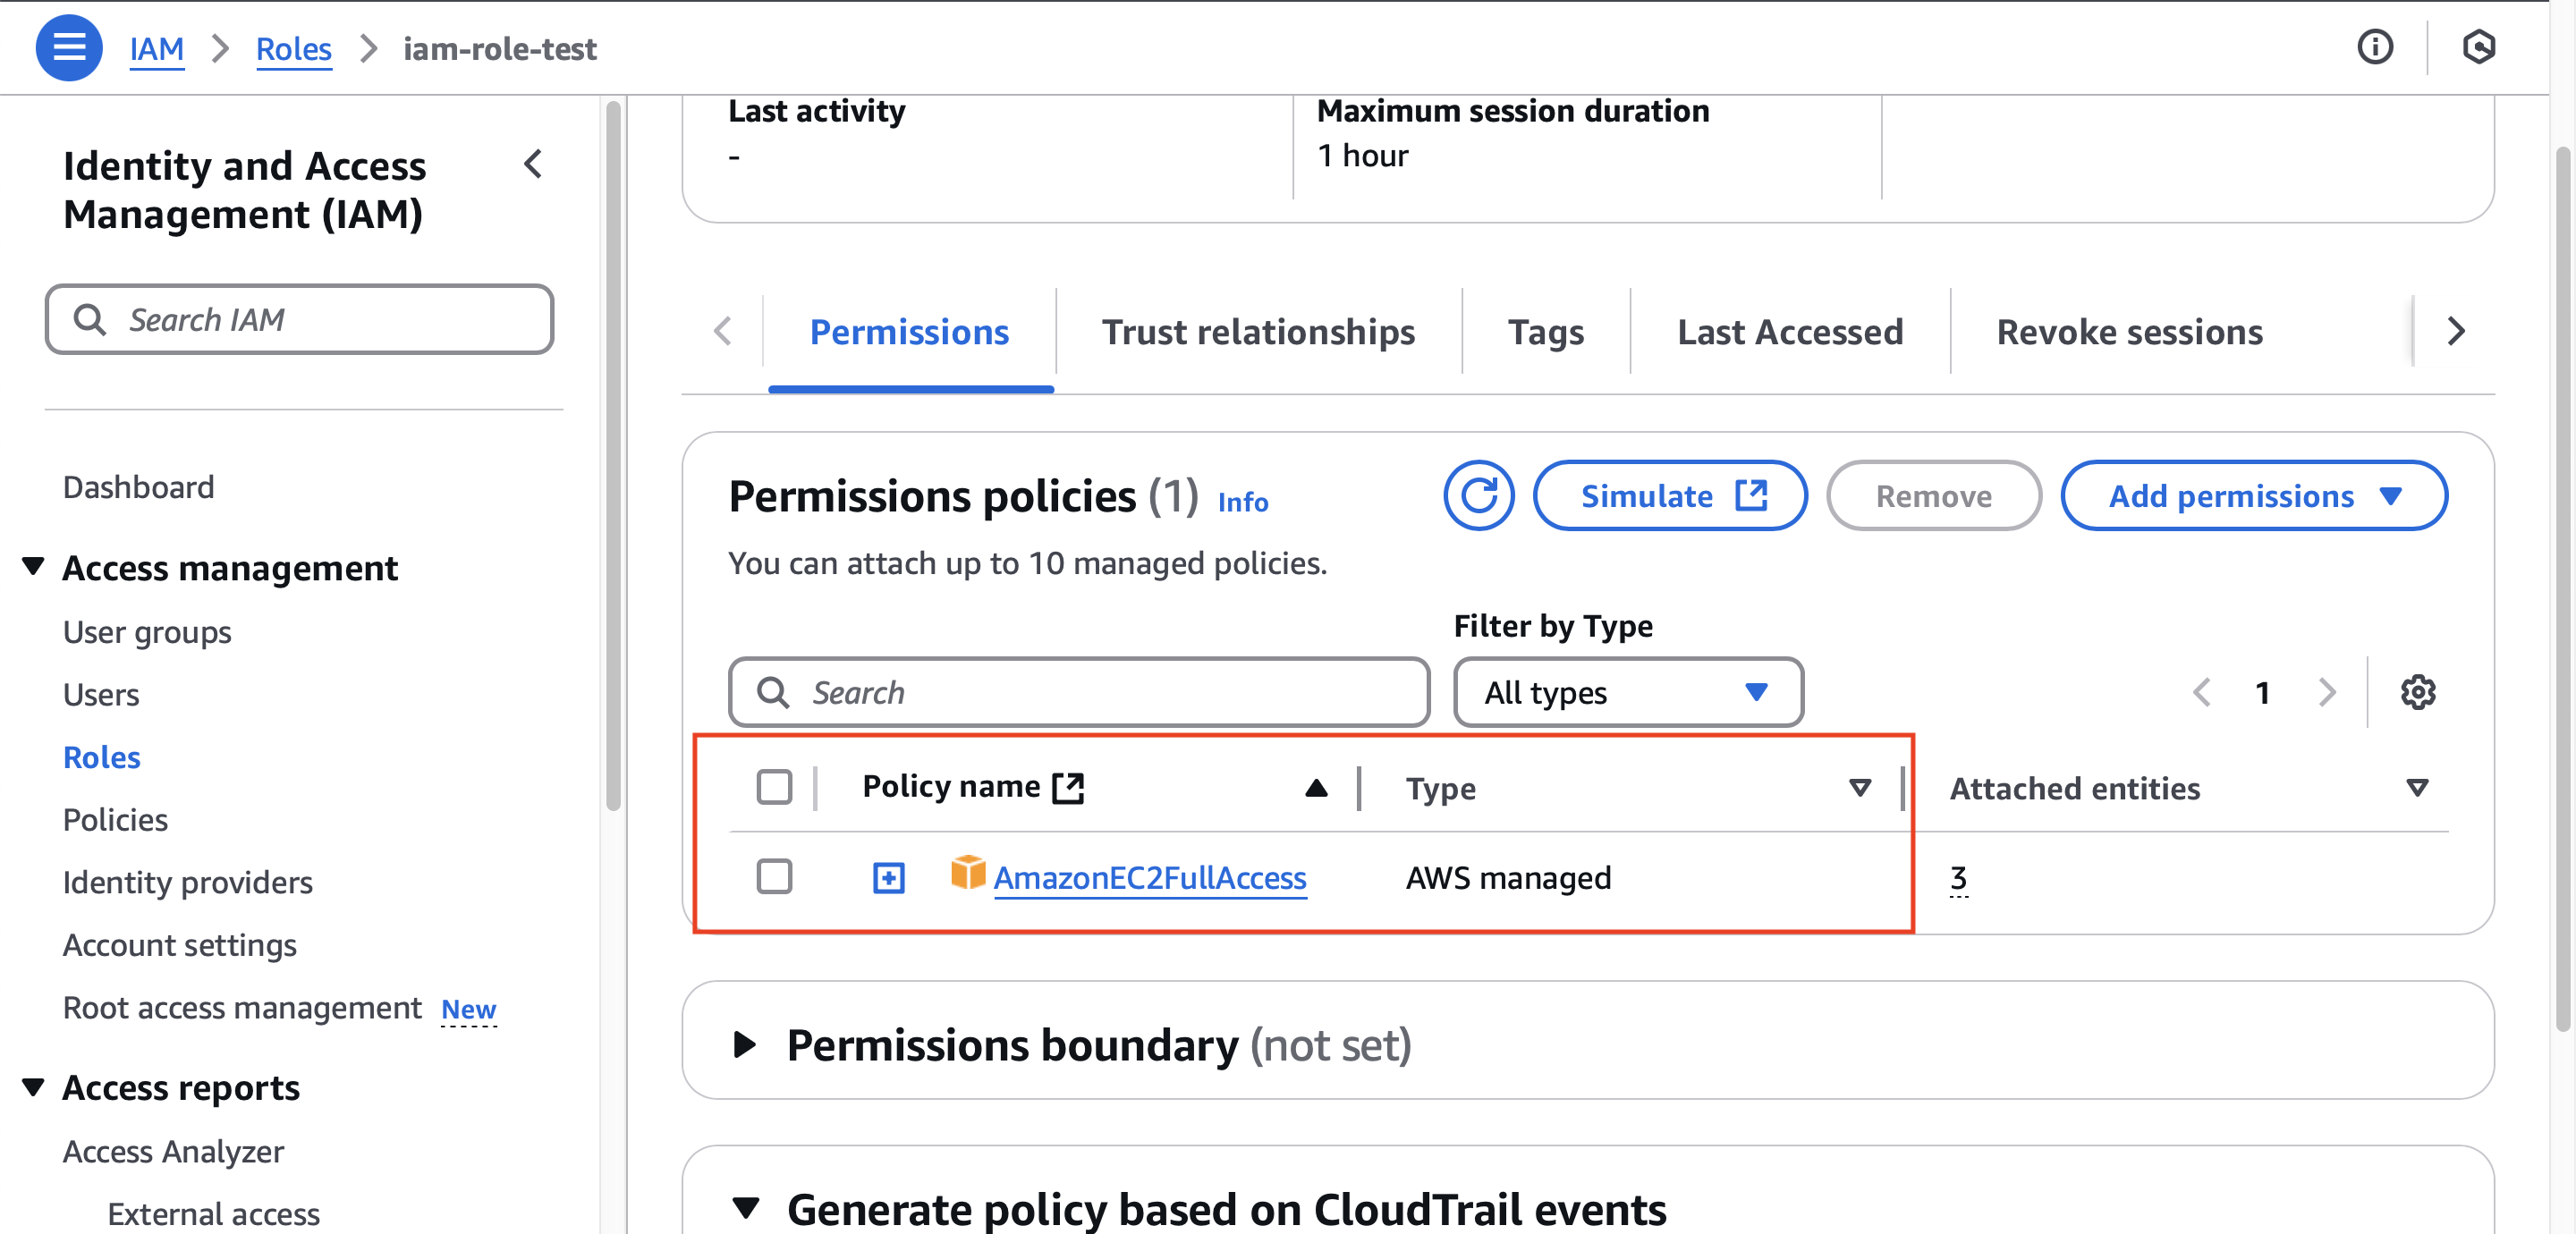Viewport: 2576px width, 1234px height.
Task: Open Access Analyzer in side navigation
Action: tap(173, 1151)
